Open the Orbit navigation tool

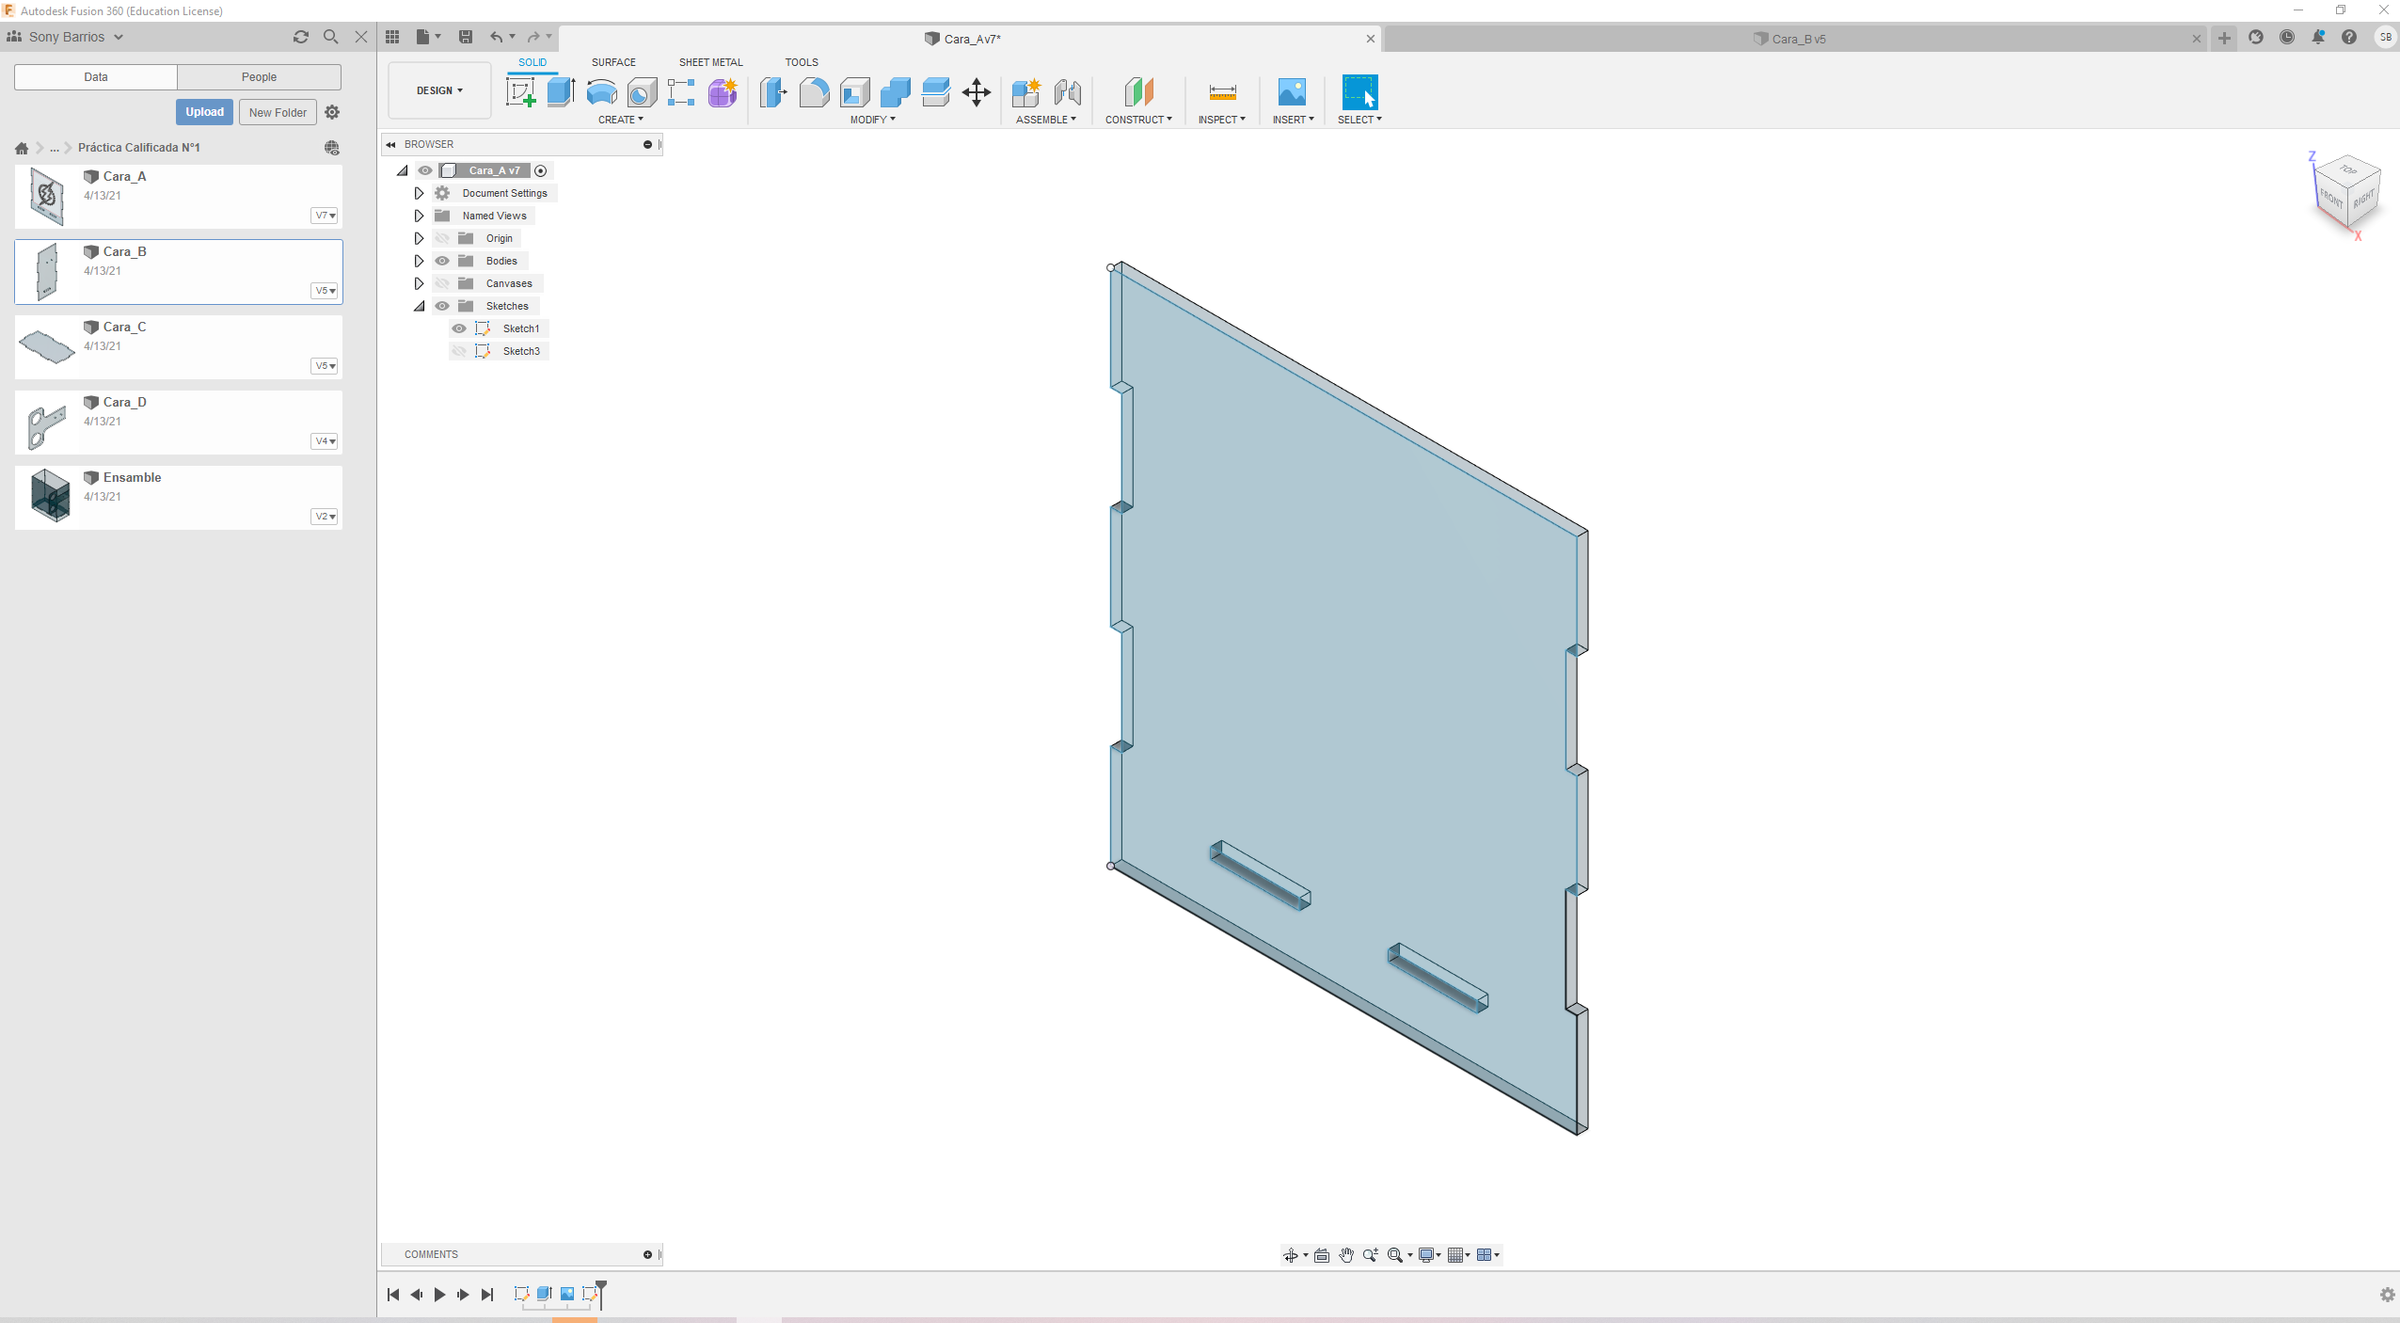[x=1290, y=1255]
